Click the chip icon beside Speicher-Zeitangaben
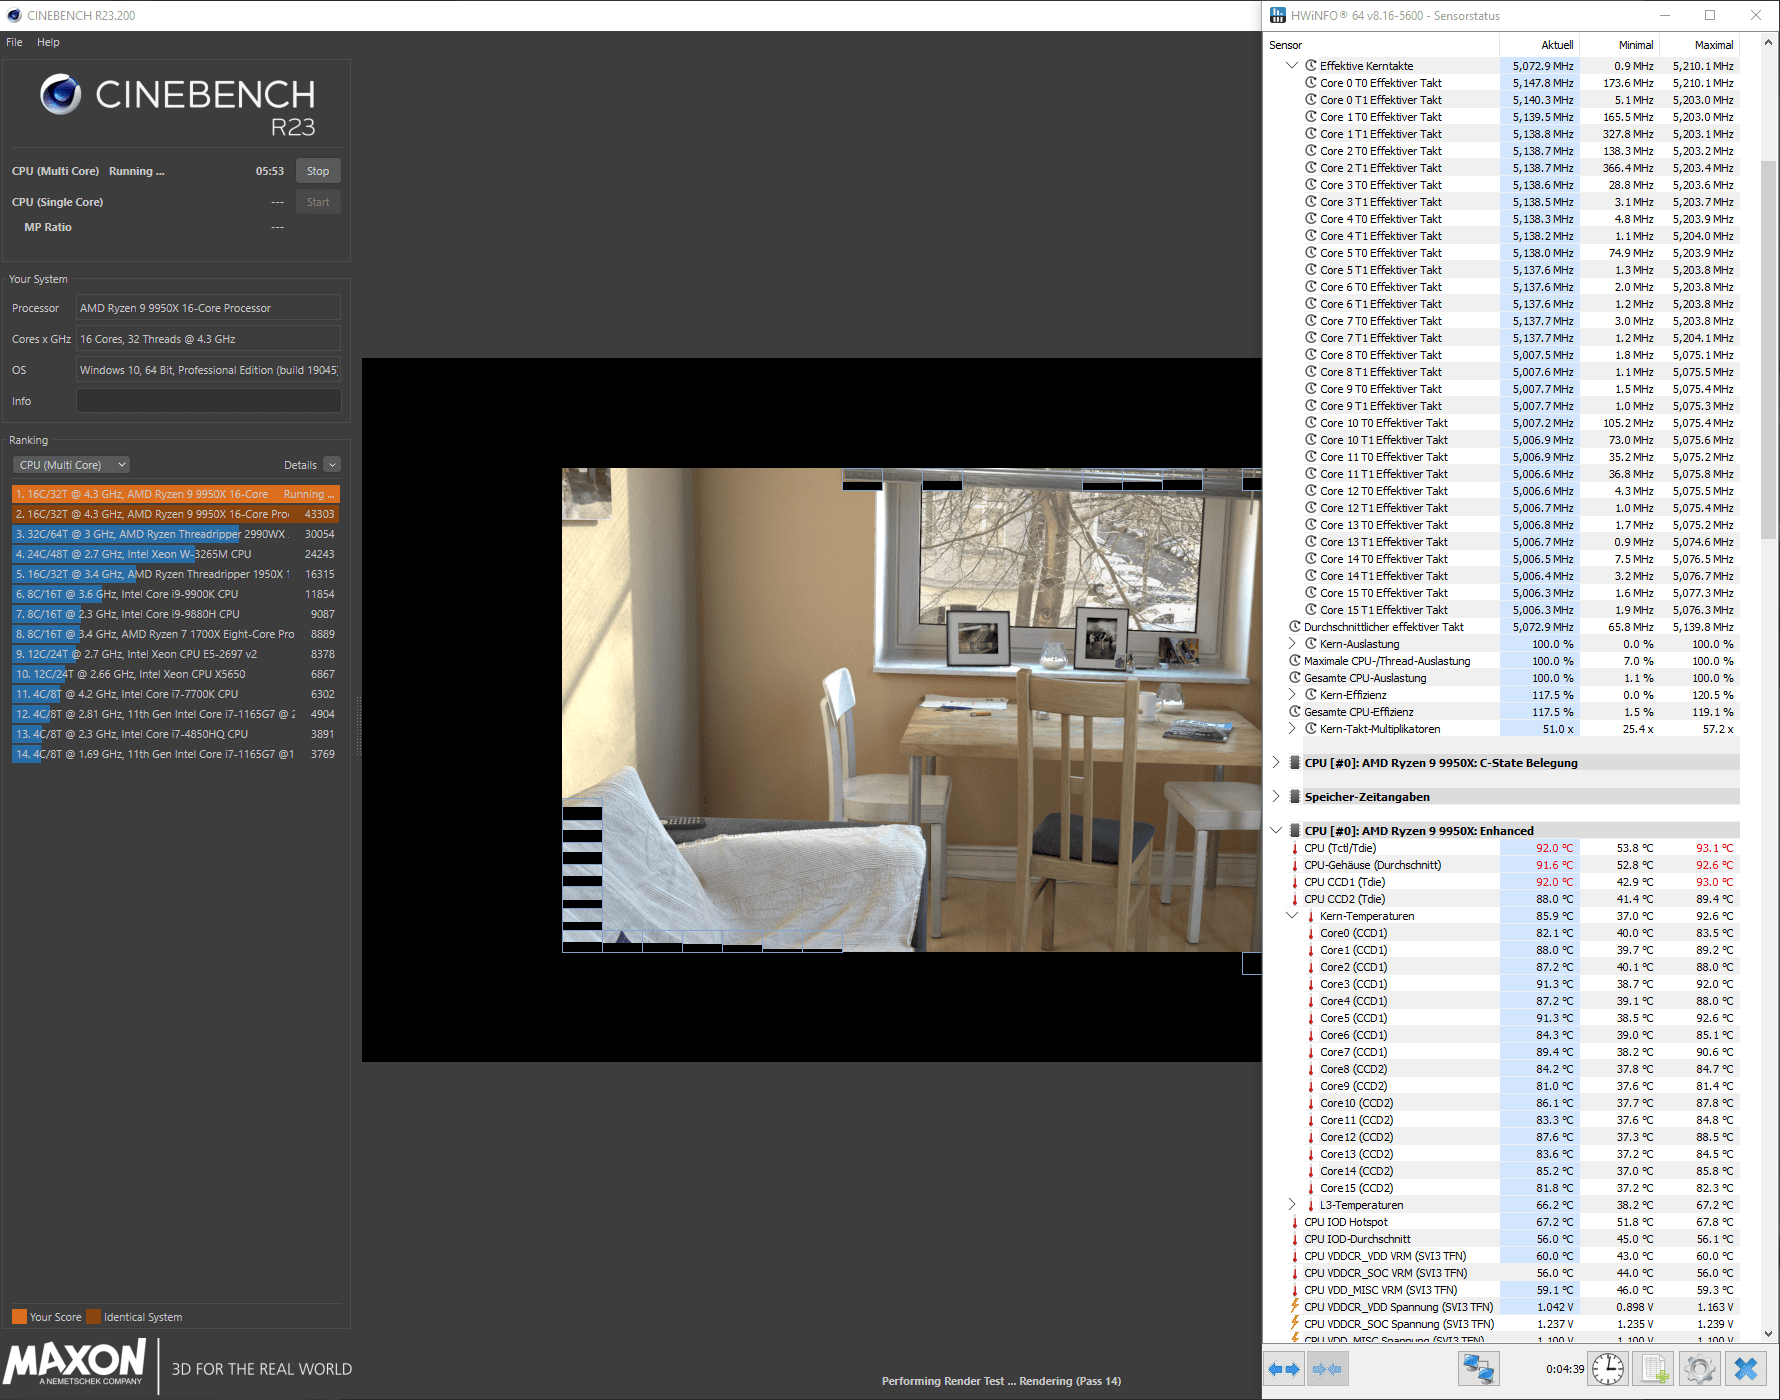Image resolution: width=1780 pixels, height=1400 pixels. [x=1295, y=797]
